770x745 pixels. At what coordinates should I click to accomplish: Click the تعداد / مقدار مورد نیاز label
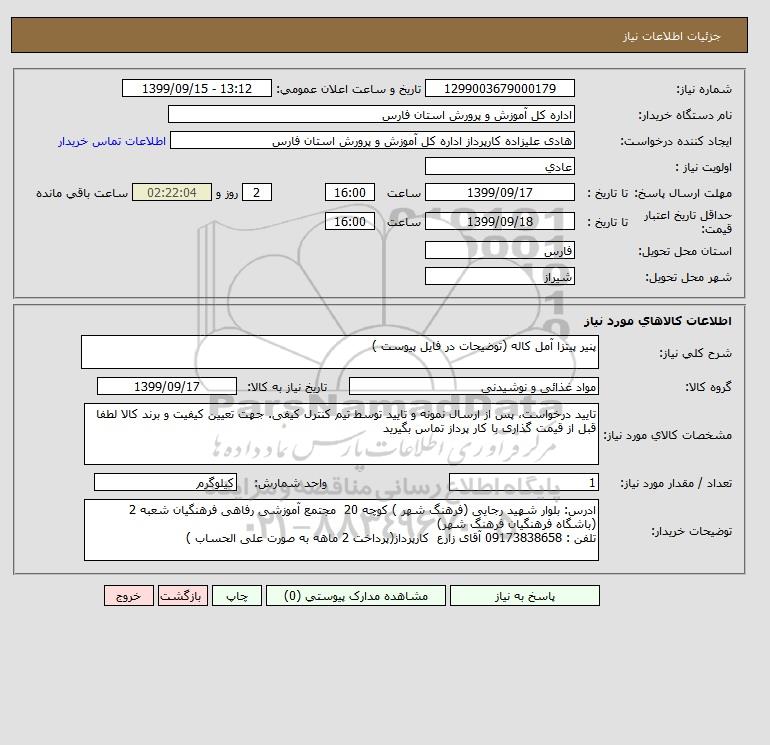[676, 483]
